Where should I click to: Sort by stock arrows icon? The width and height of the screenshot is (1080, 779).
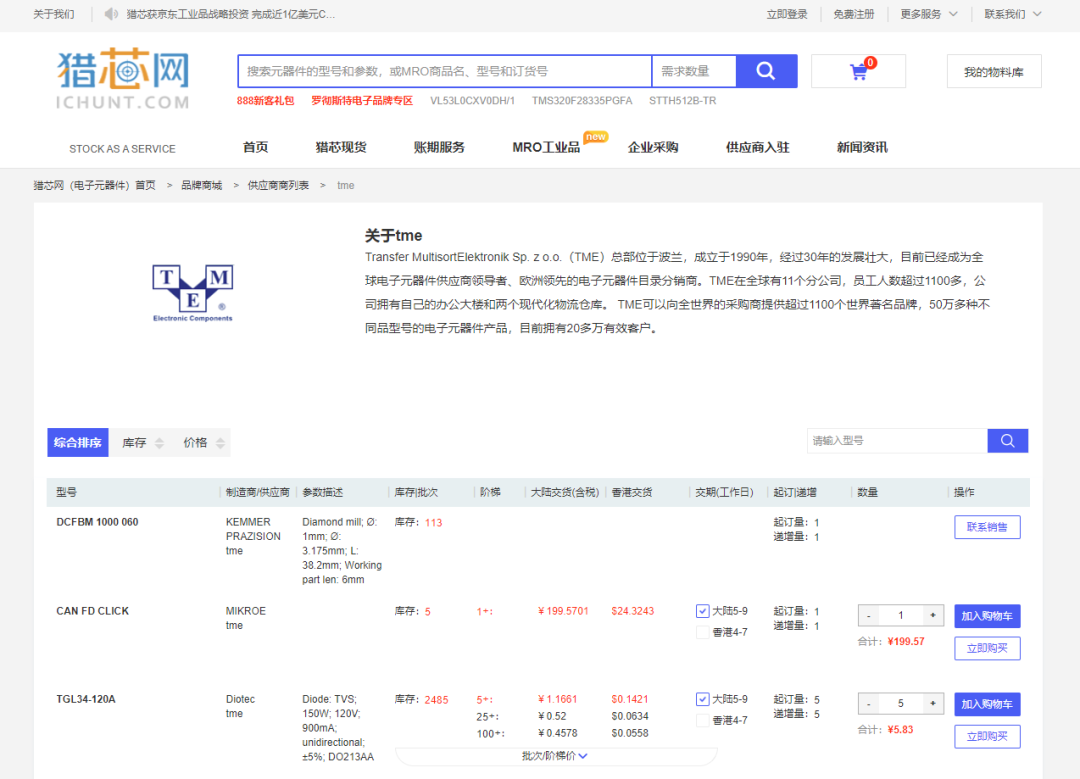[x=159, y=443]
